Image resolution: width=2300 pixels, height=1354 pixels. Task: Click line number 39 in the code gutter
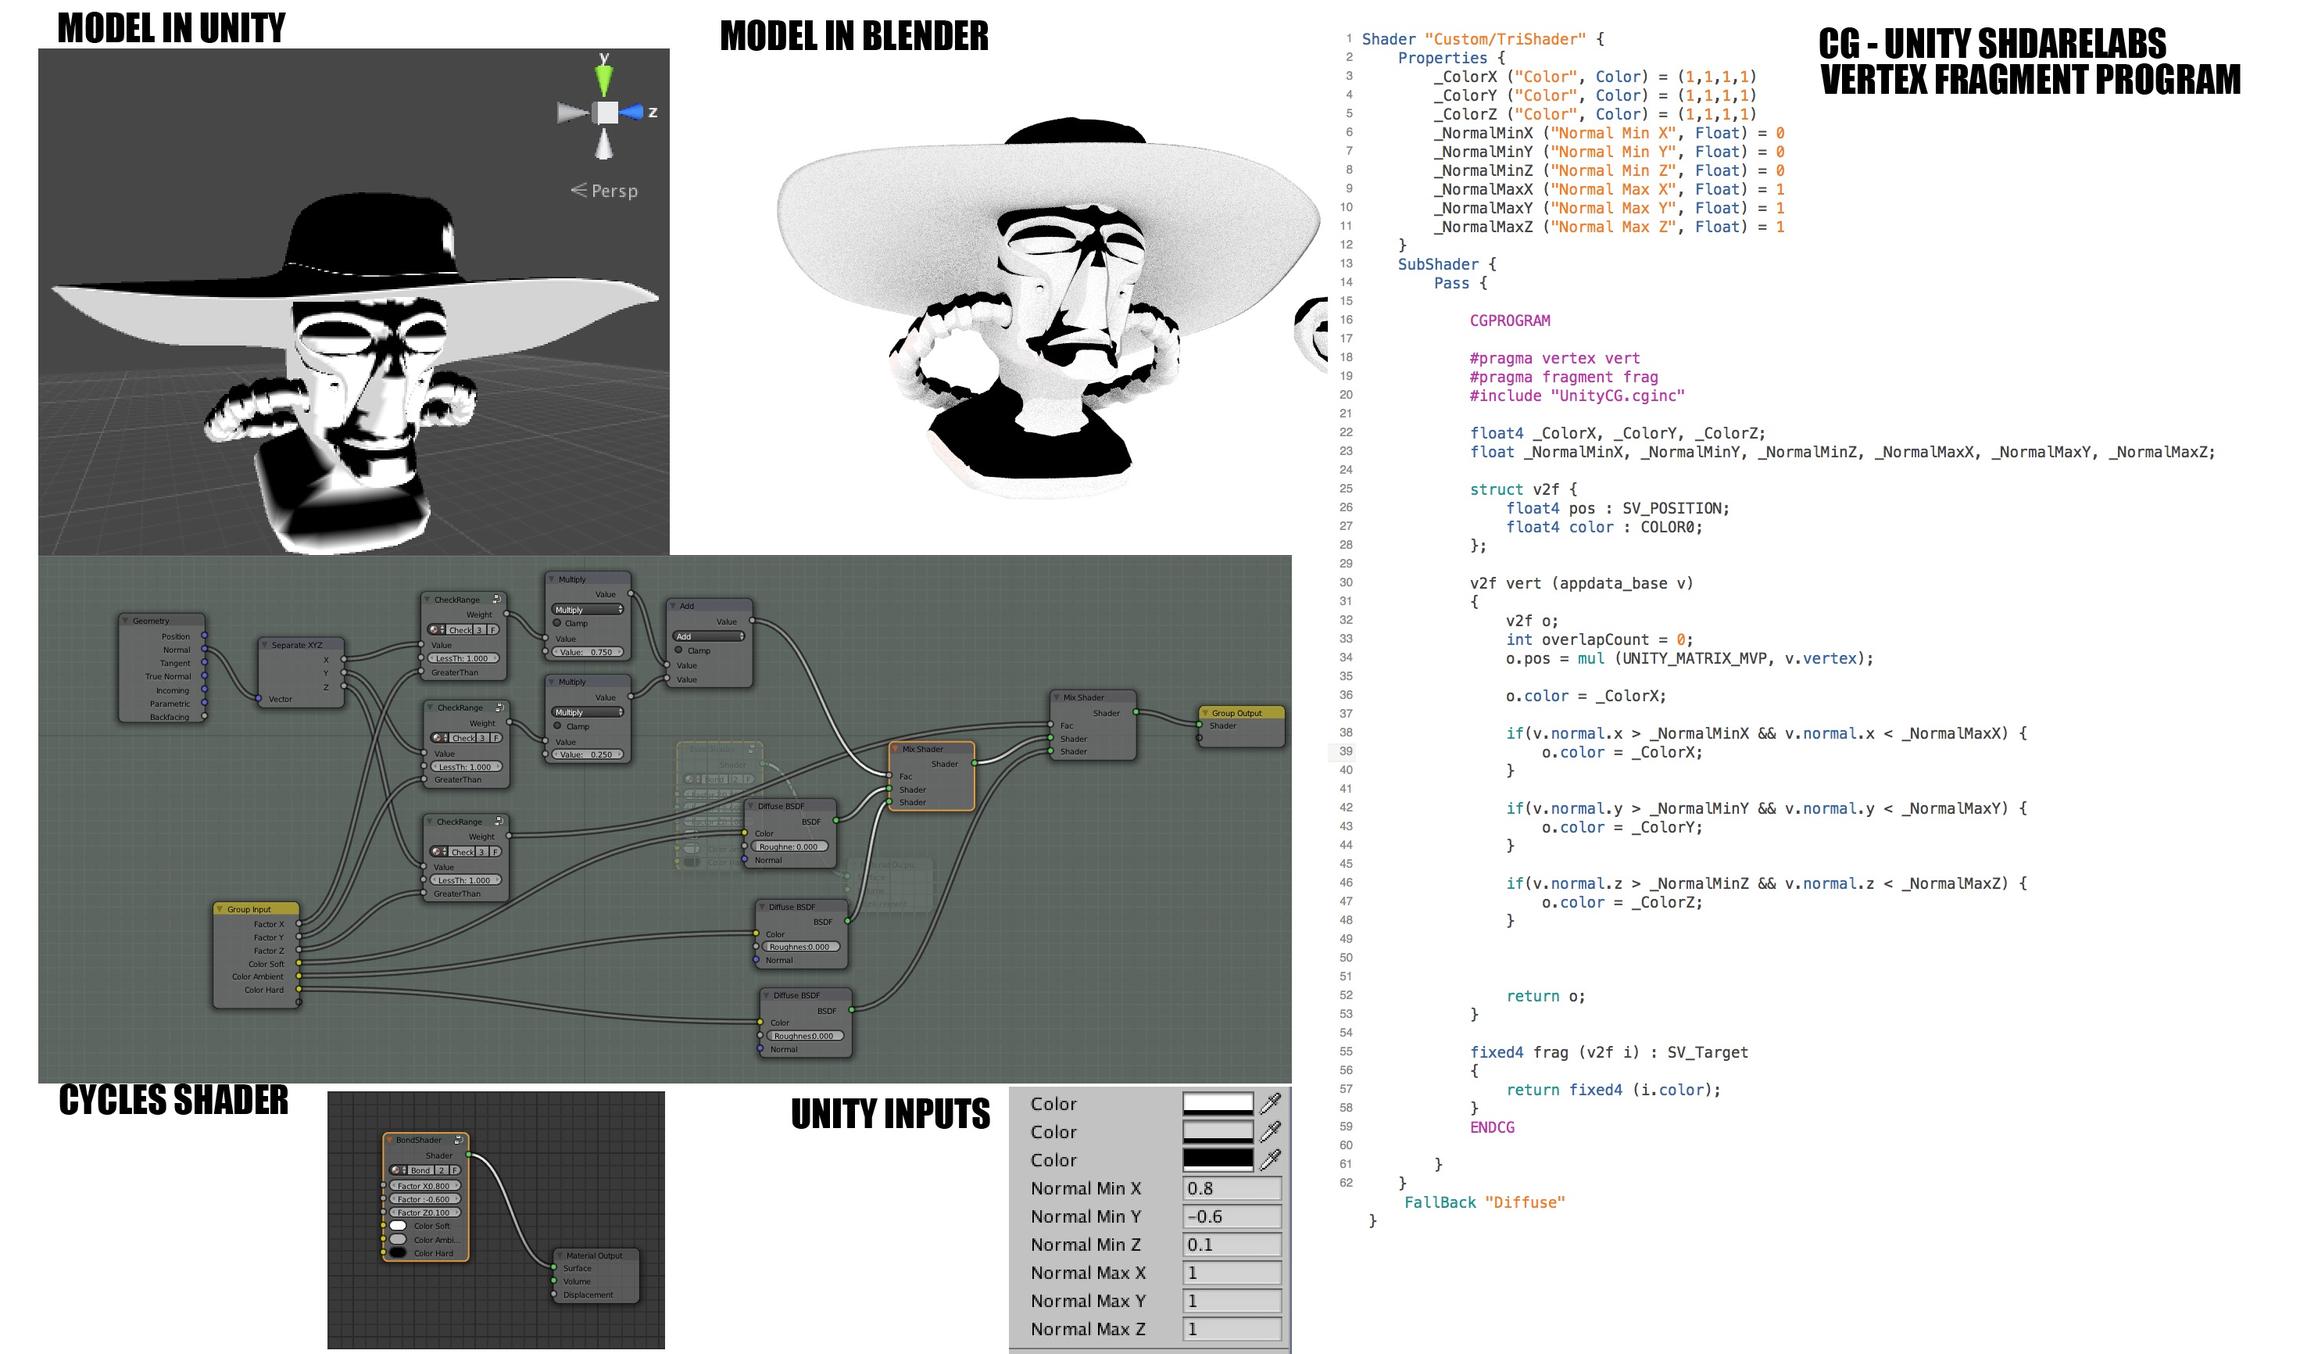(x=1346, y=752)
